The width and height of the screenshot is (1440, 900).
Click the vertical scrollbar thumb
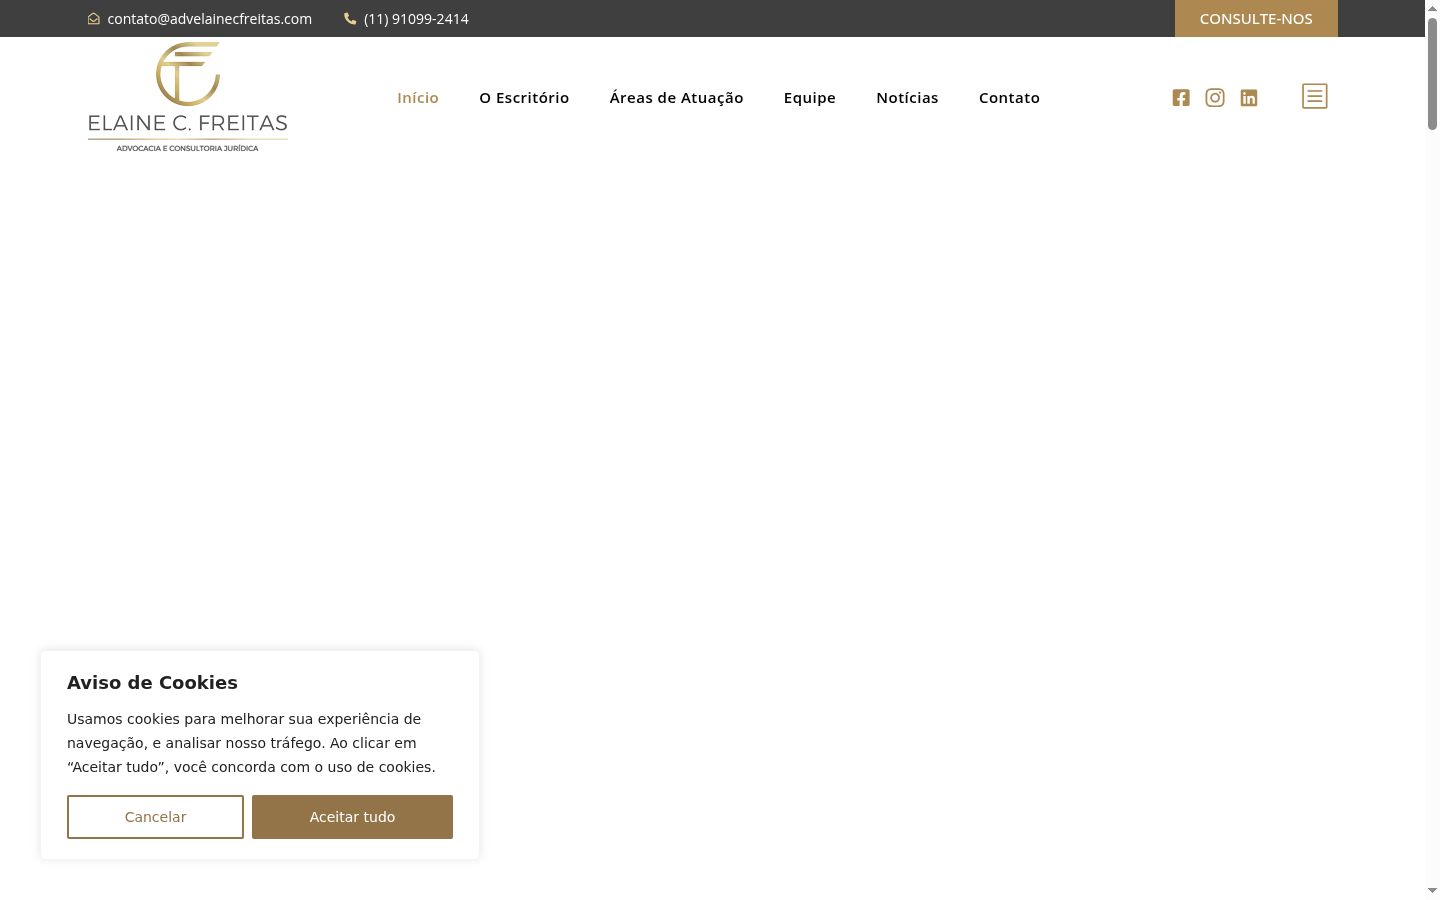tap(1432, 73)
